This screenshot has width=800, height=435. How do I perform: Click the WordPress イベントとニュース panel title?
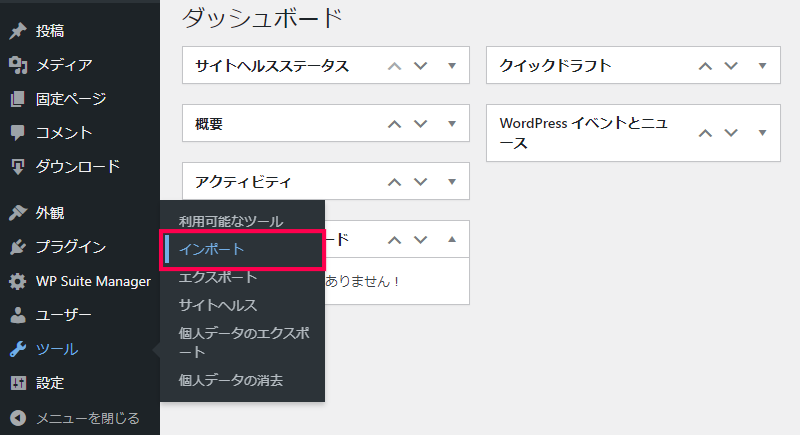(x=583, y=133)
